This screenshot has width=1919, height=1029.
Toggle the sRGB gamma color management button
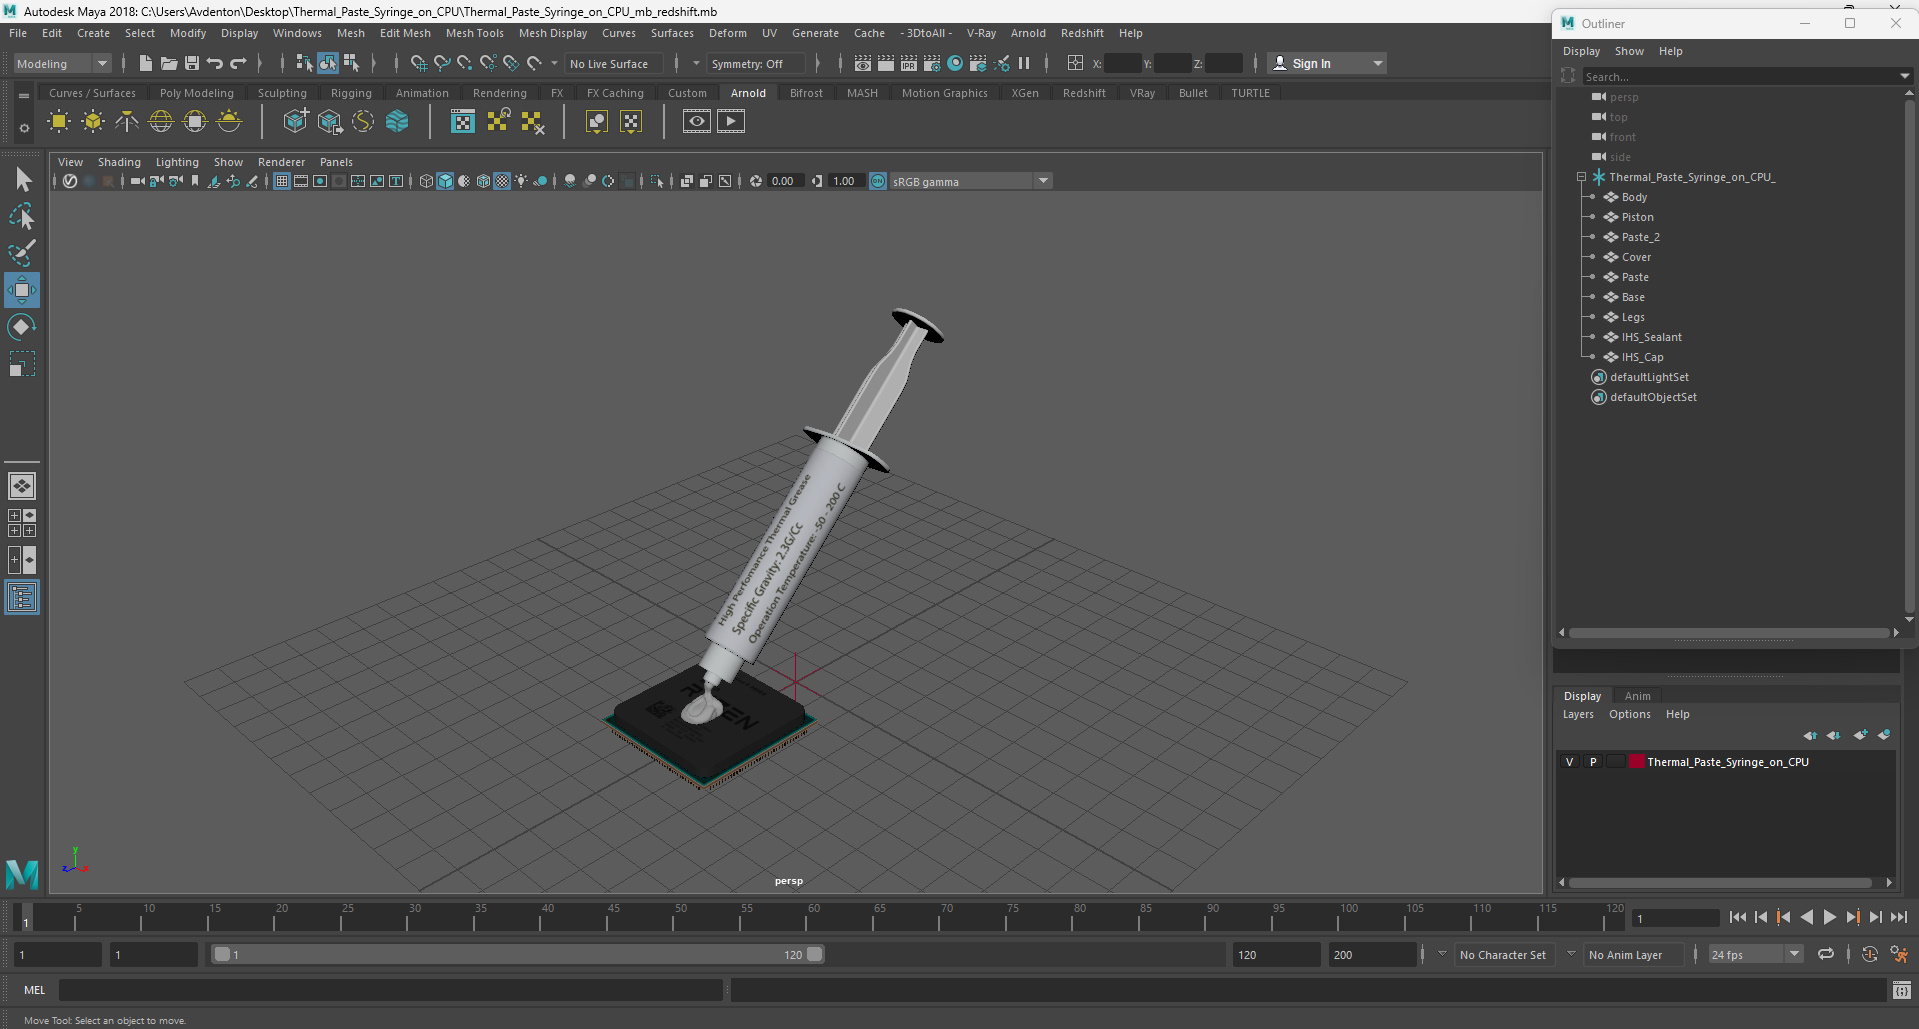[x=878, y=181]
